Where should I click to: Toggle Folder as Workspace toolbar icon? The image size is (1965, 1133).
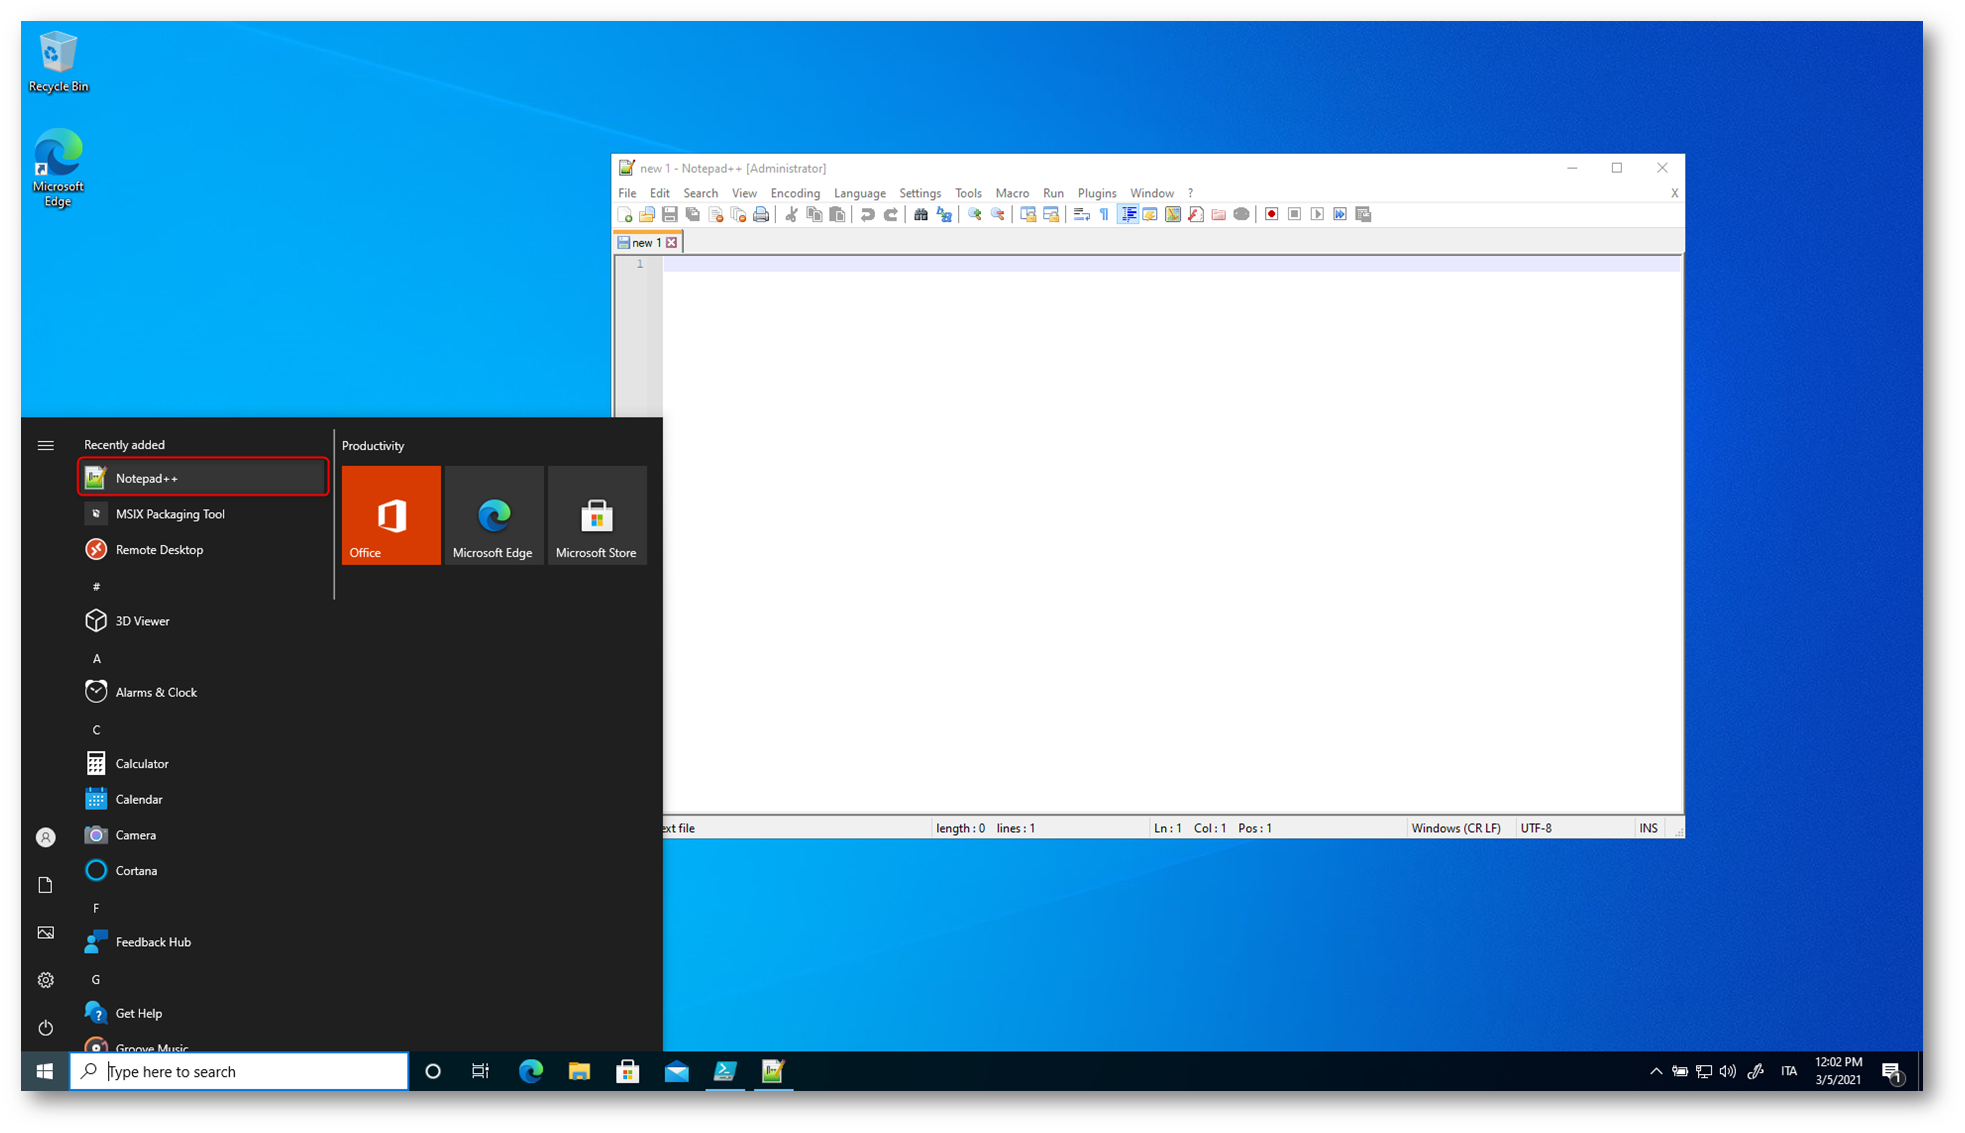(x=1219, y=215)
